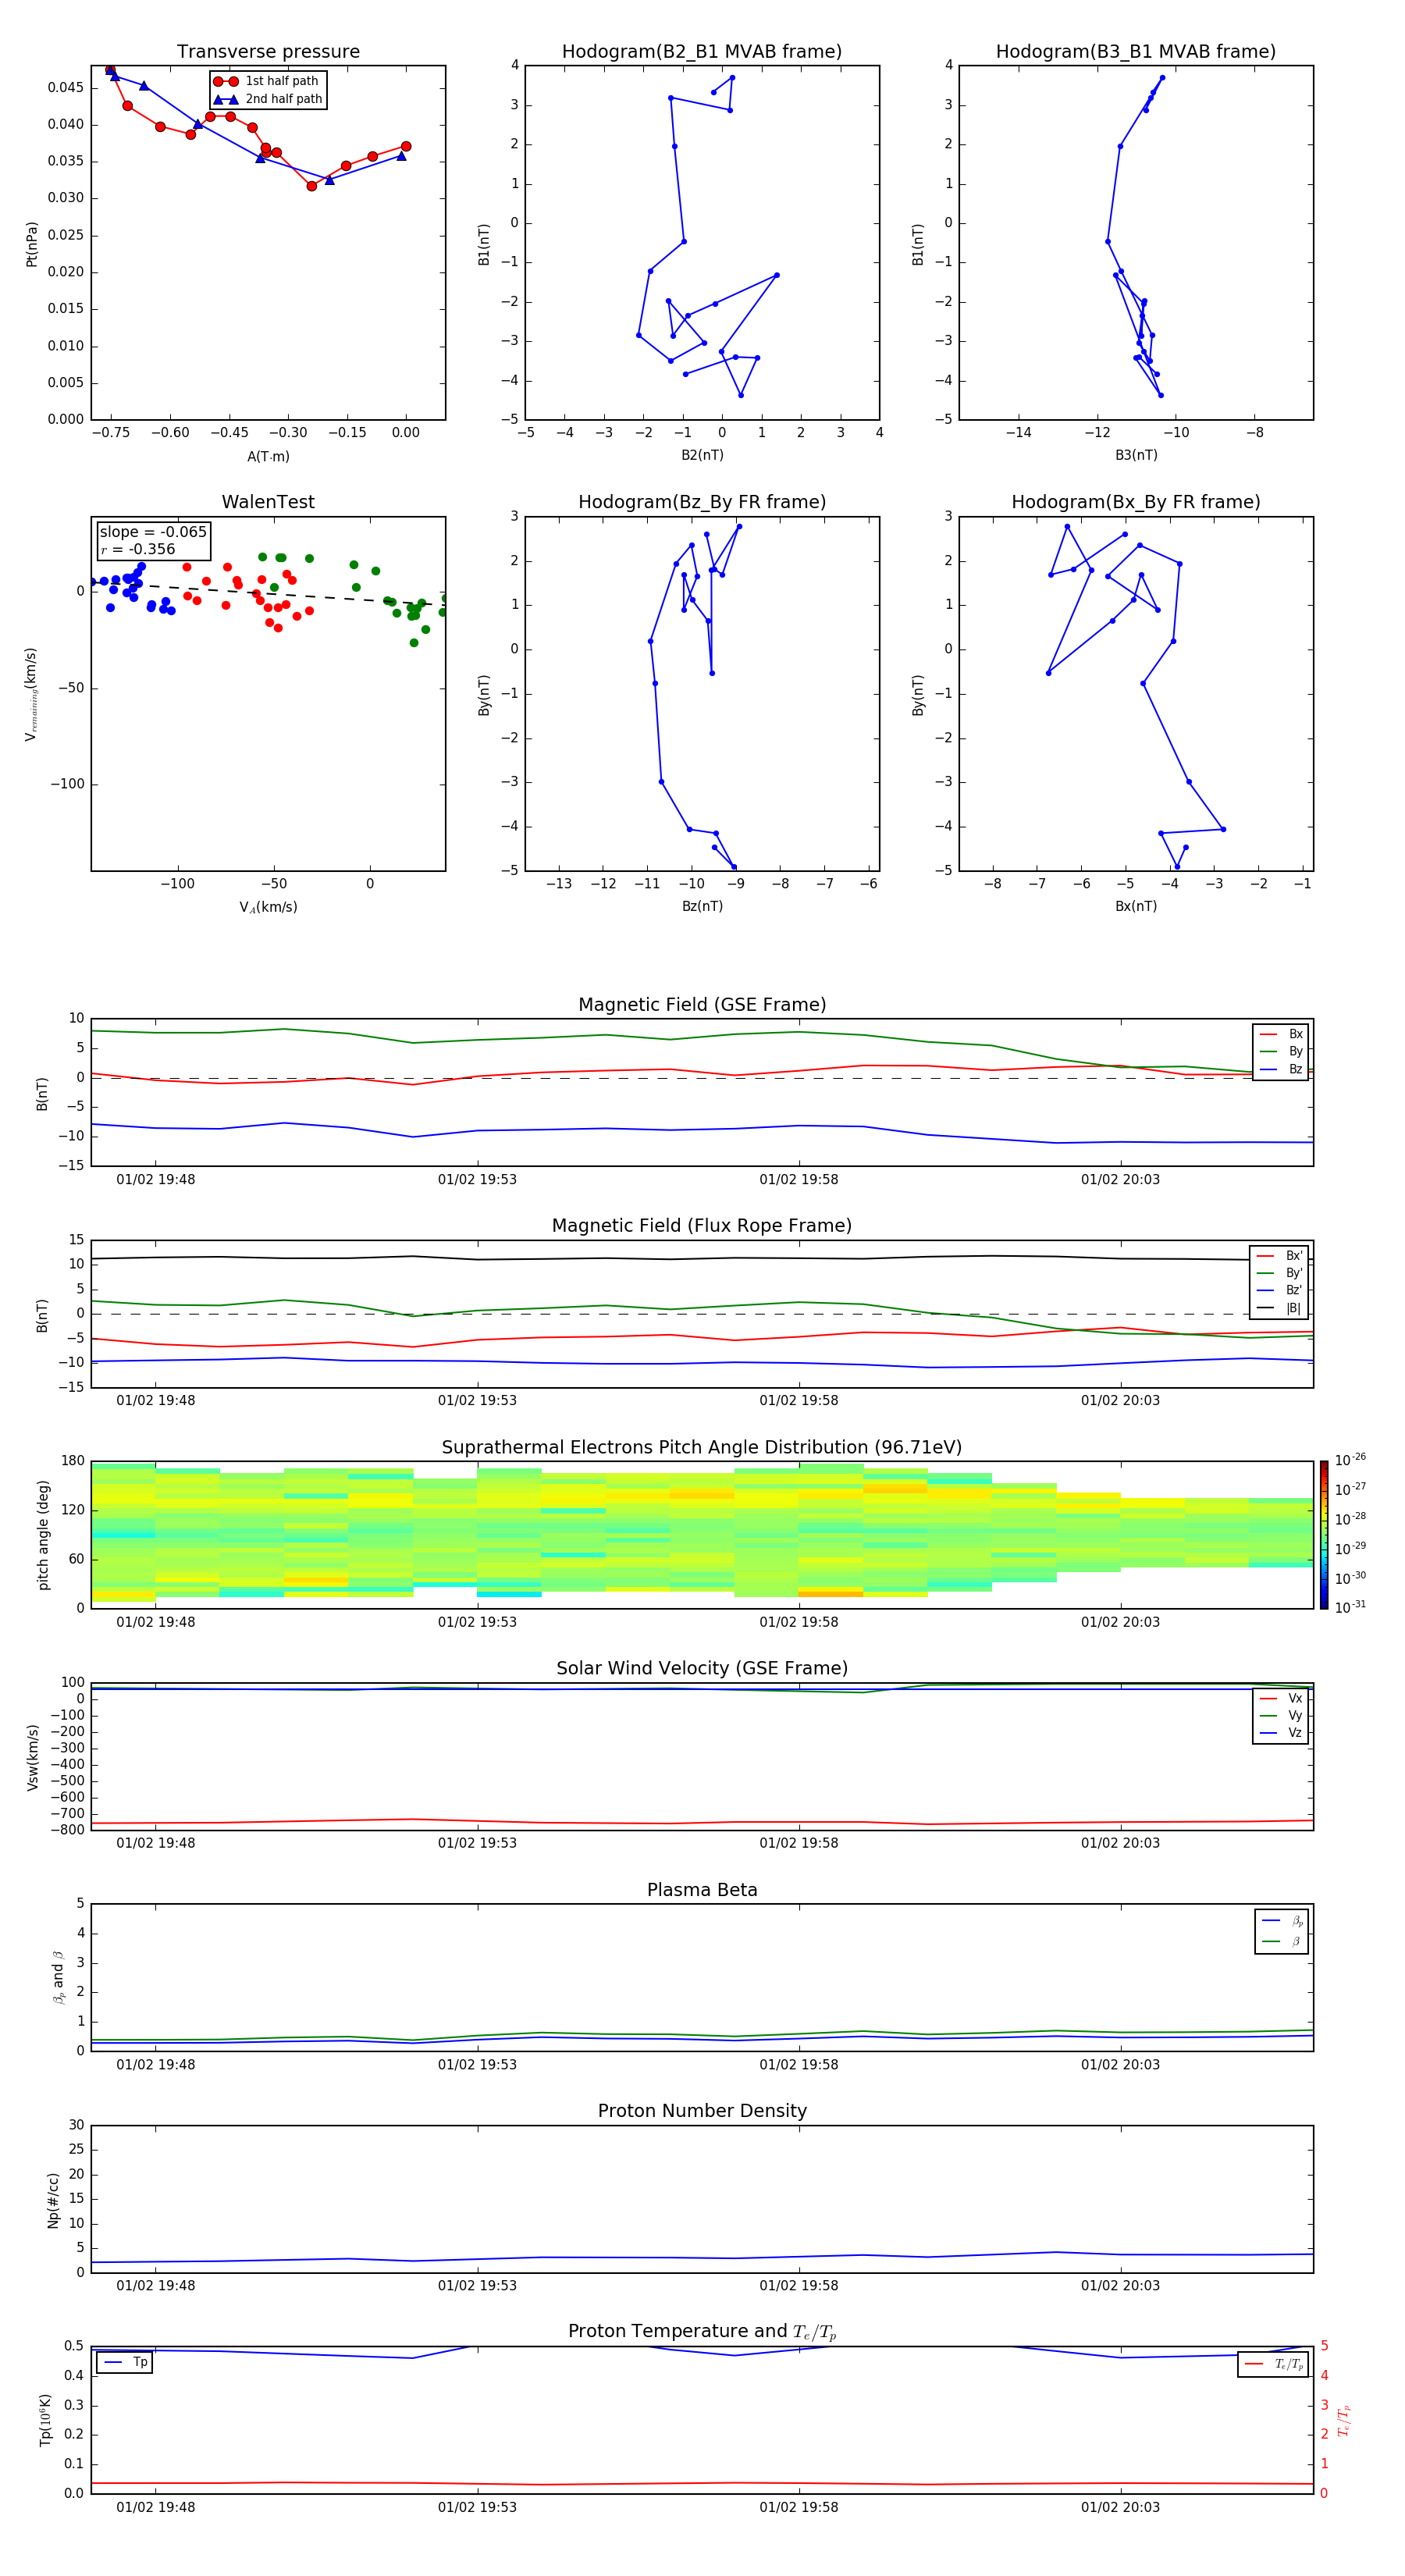
Task: Select the "Bz(nT)" x-axis label
Action: pos(702,906)
